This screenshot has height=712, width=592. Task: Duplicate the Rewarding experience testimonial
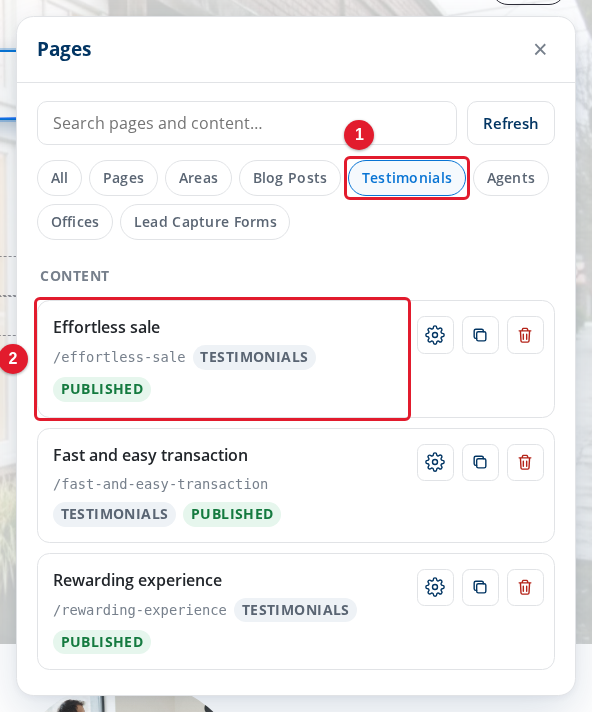pyautogui.click(x=480, y=587)
